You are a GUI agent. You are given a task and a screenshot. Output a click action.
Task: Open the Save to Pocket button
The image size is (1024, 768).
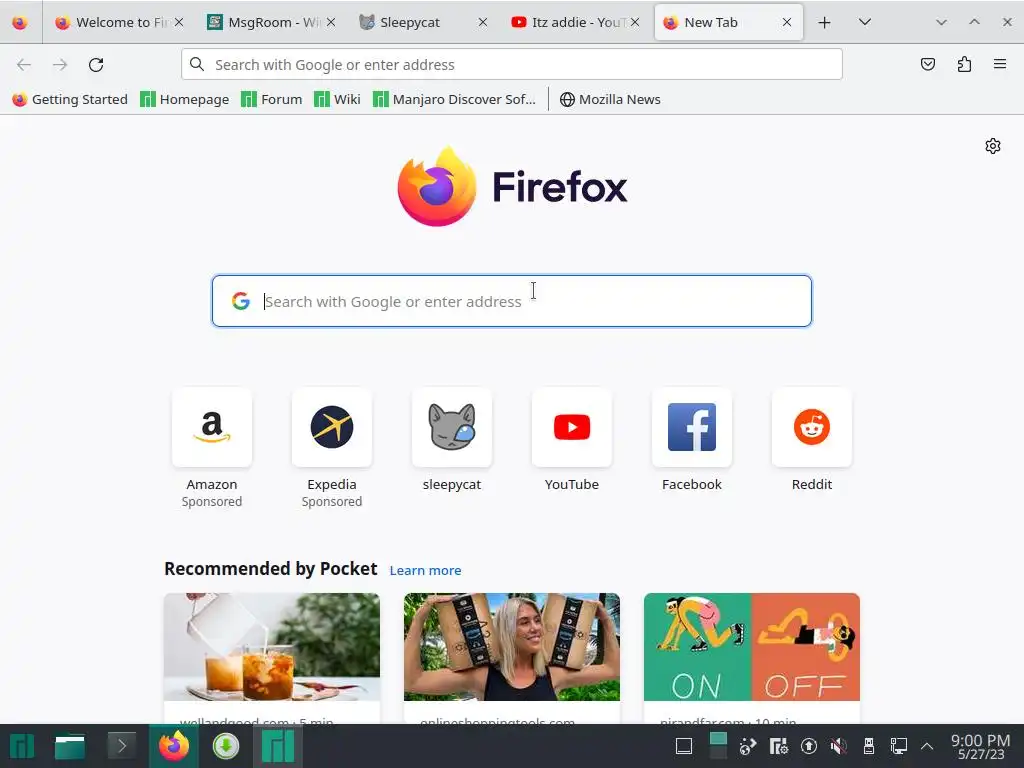pyautogui.click(x=928, y=64)
